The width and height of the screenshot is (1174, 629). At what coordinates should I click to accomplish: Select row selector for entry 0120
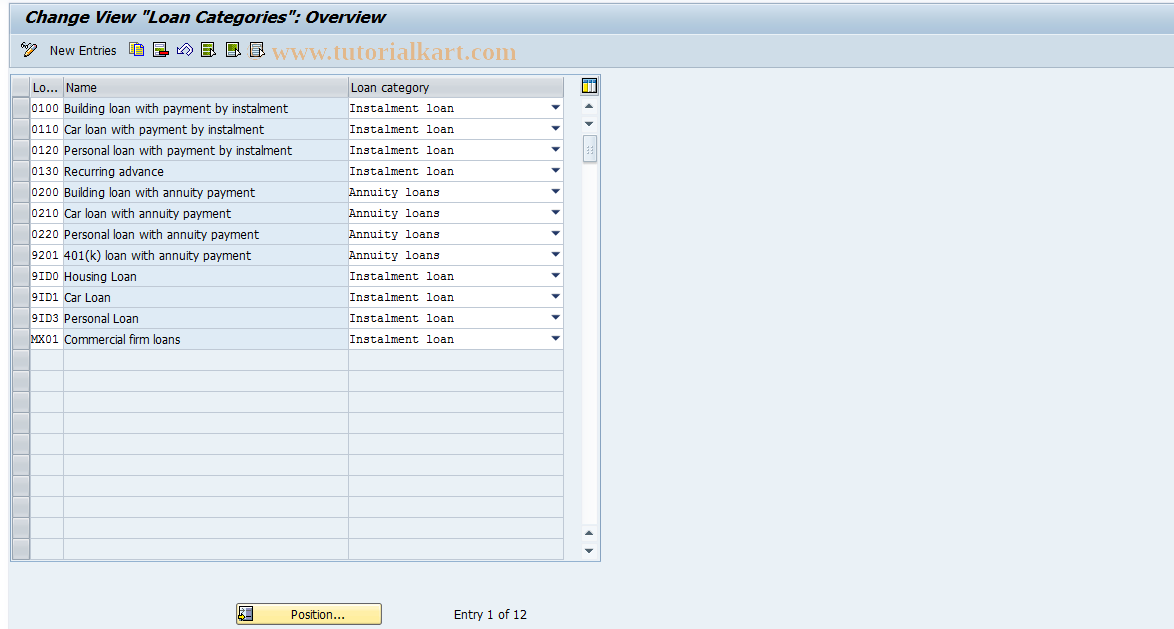tap(21, 150)
